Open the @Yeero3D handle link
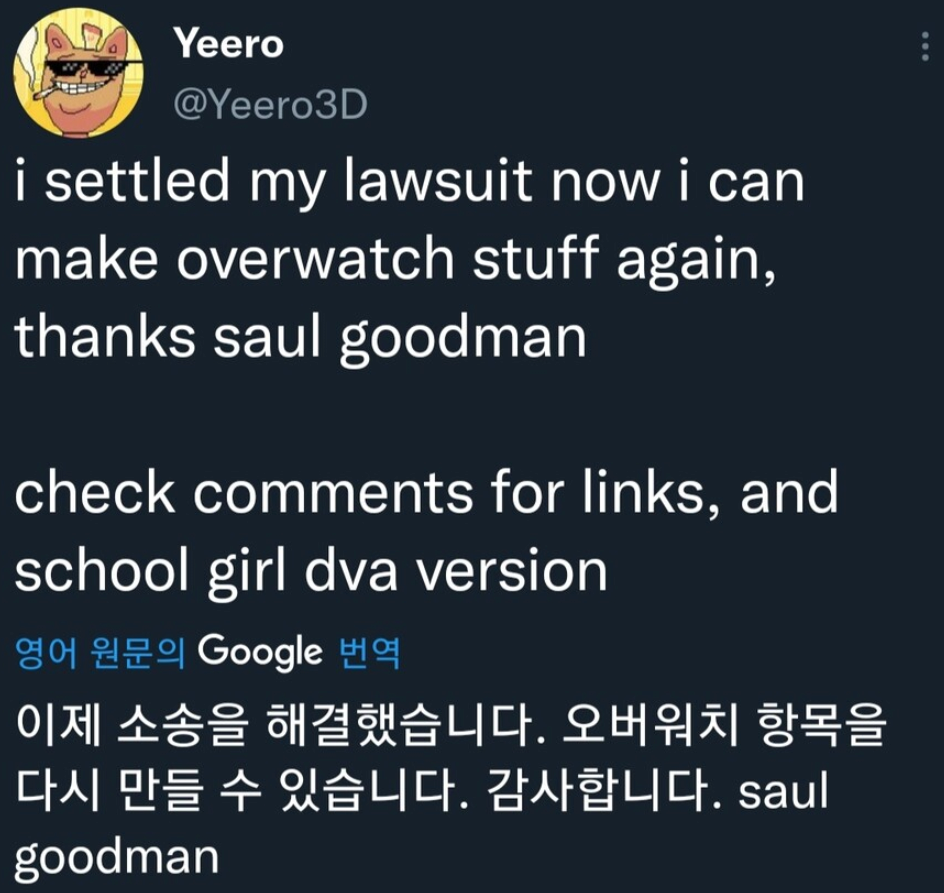Screen dimensions: 944x893 point(270,105)
